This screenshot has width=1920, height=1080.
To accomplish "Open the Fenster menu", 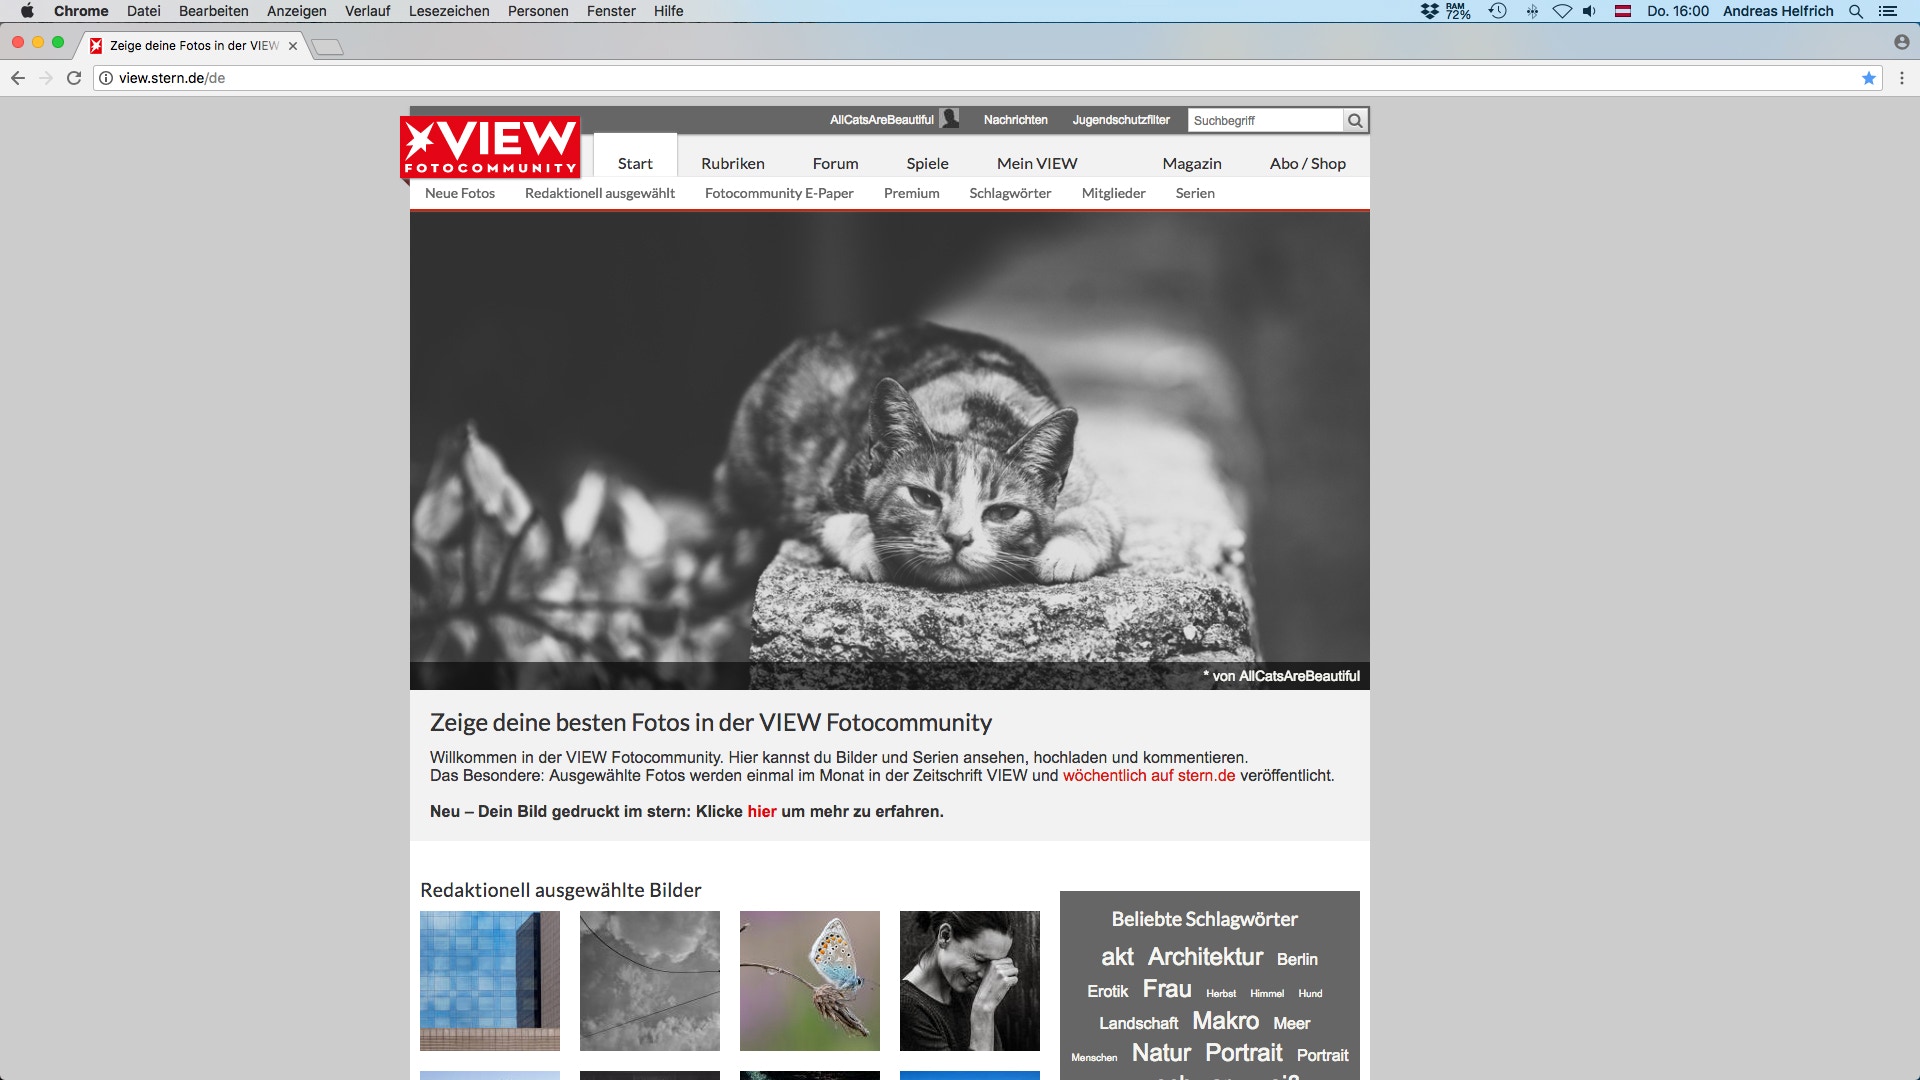I will [611, 11].
